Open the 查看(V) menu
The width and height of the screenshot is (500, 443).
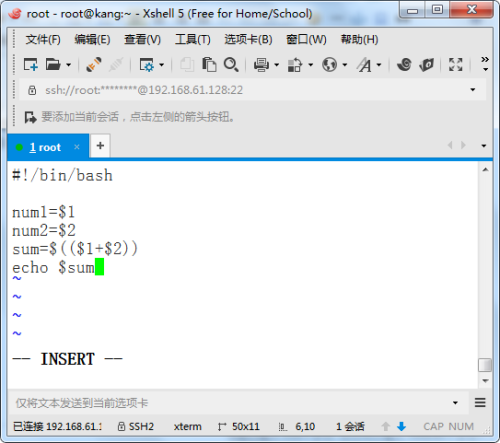coord(142,39)
